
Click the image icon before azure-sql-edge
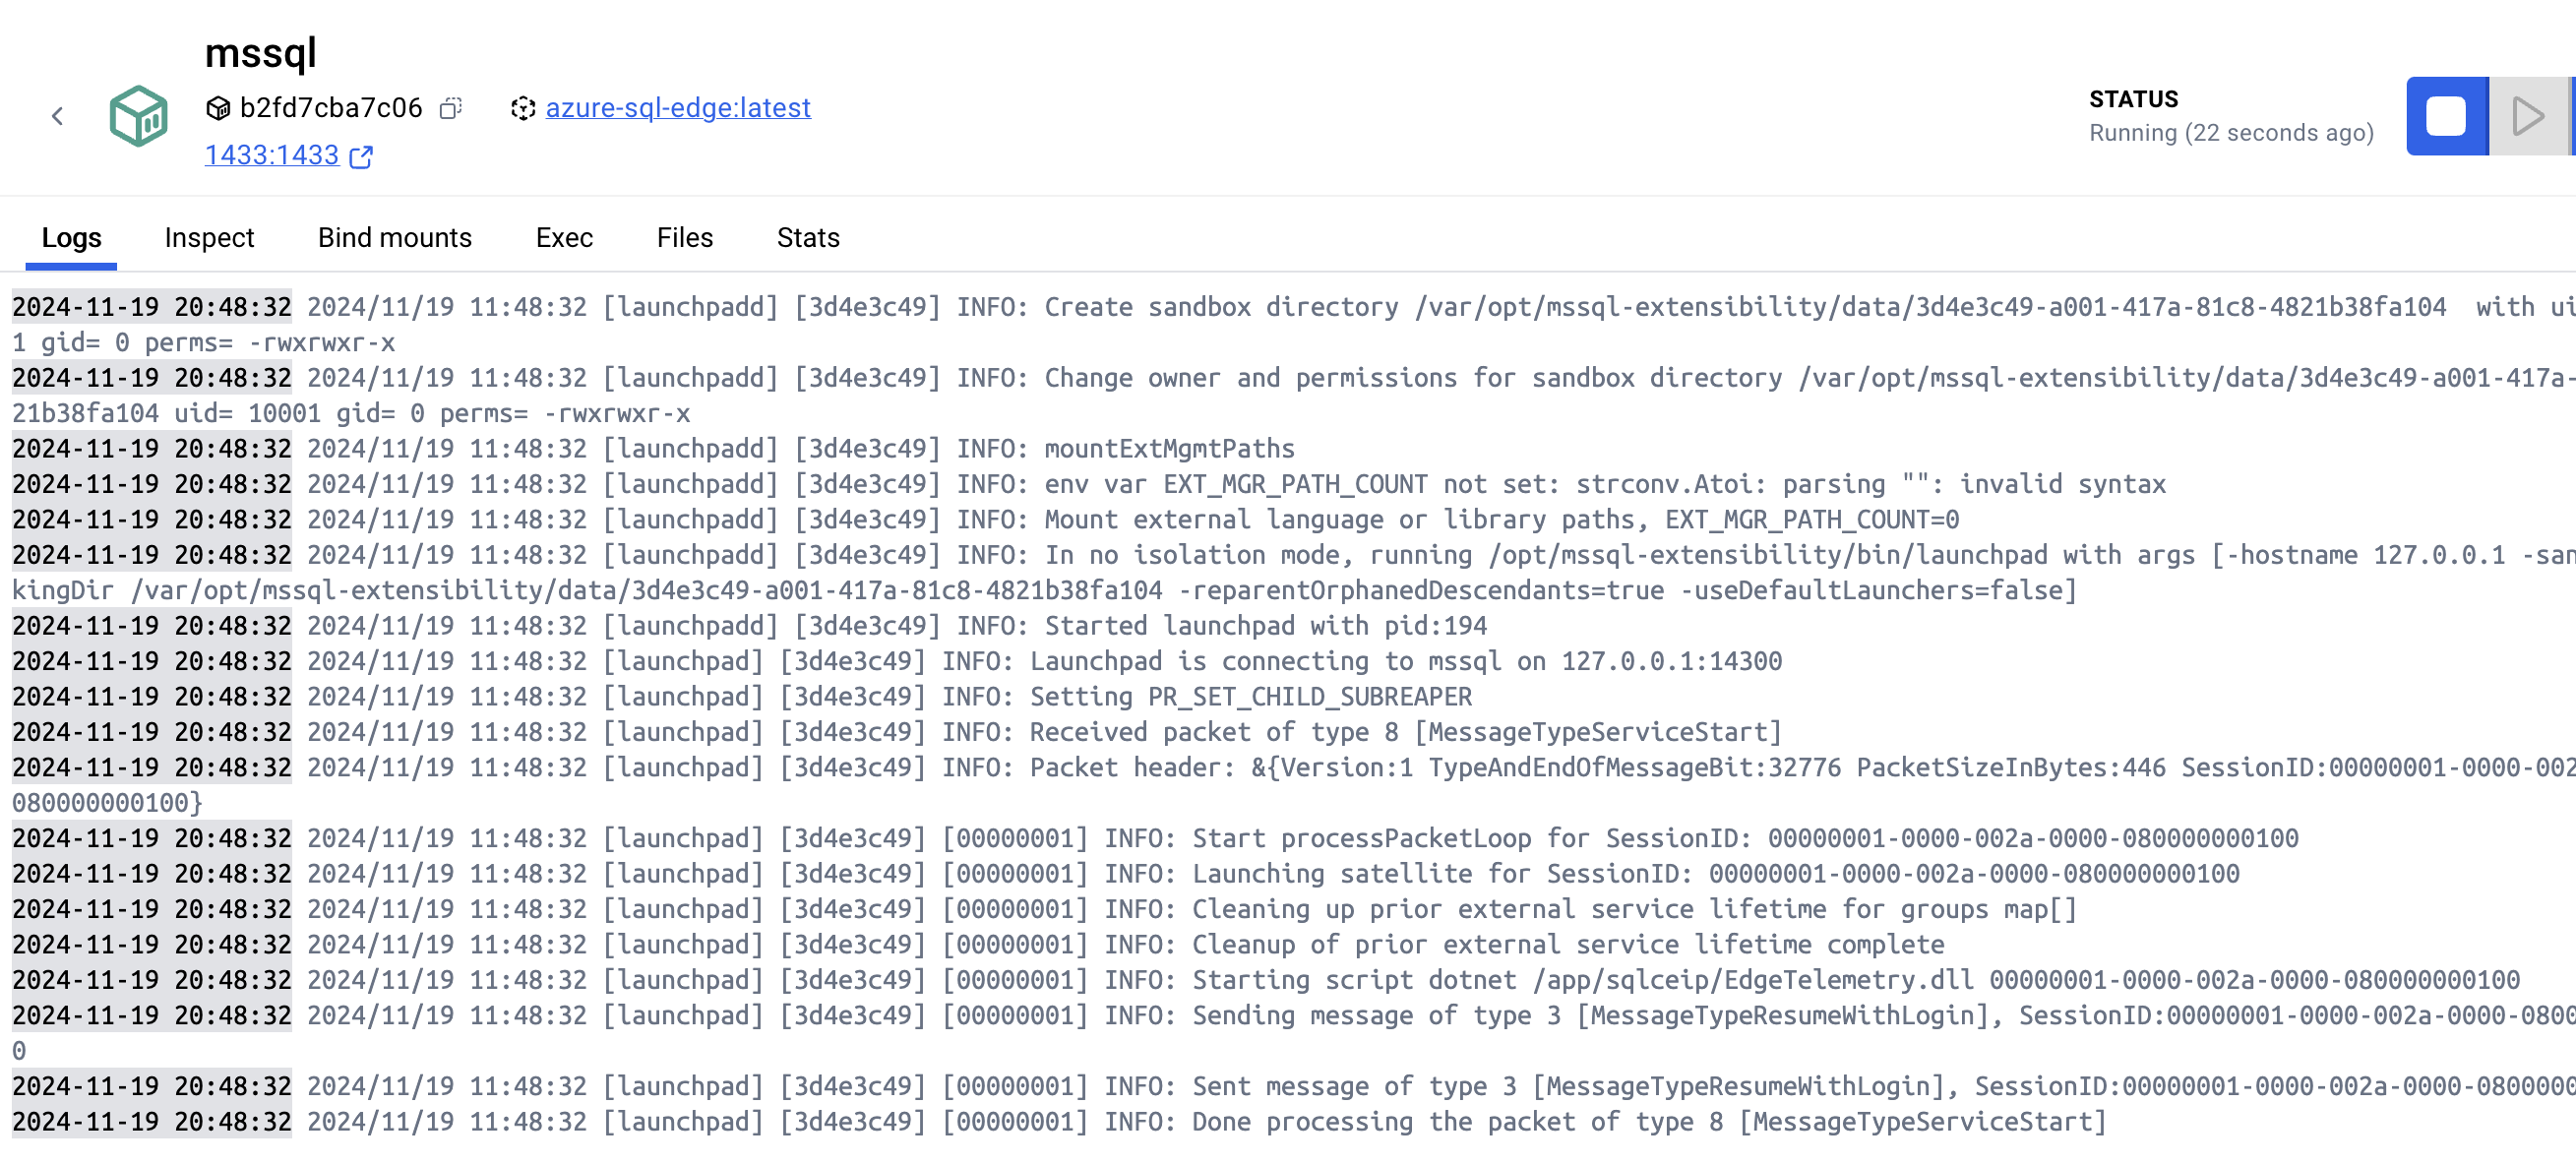523,108
